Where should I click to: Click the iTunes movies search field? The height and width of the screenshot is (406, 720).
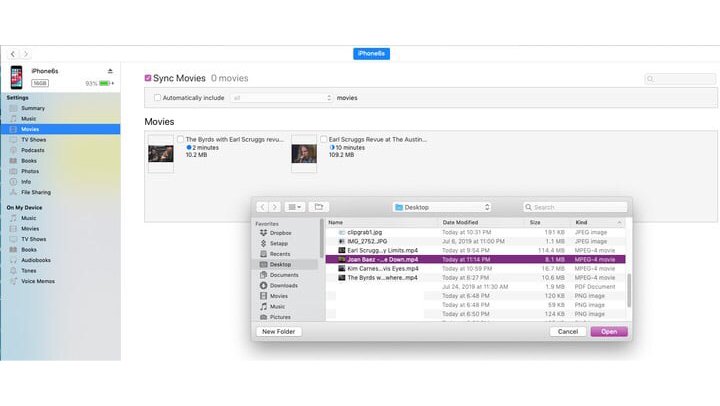(680, 79)
